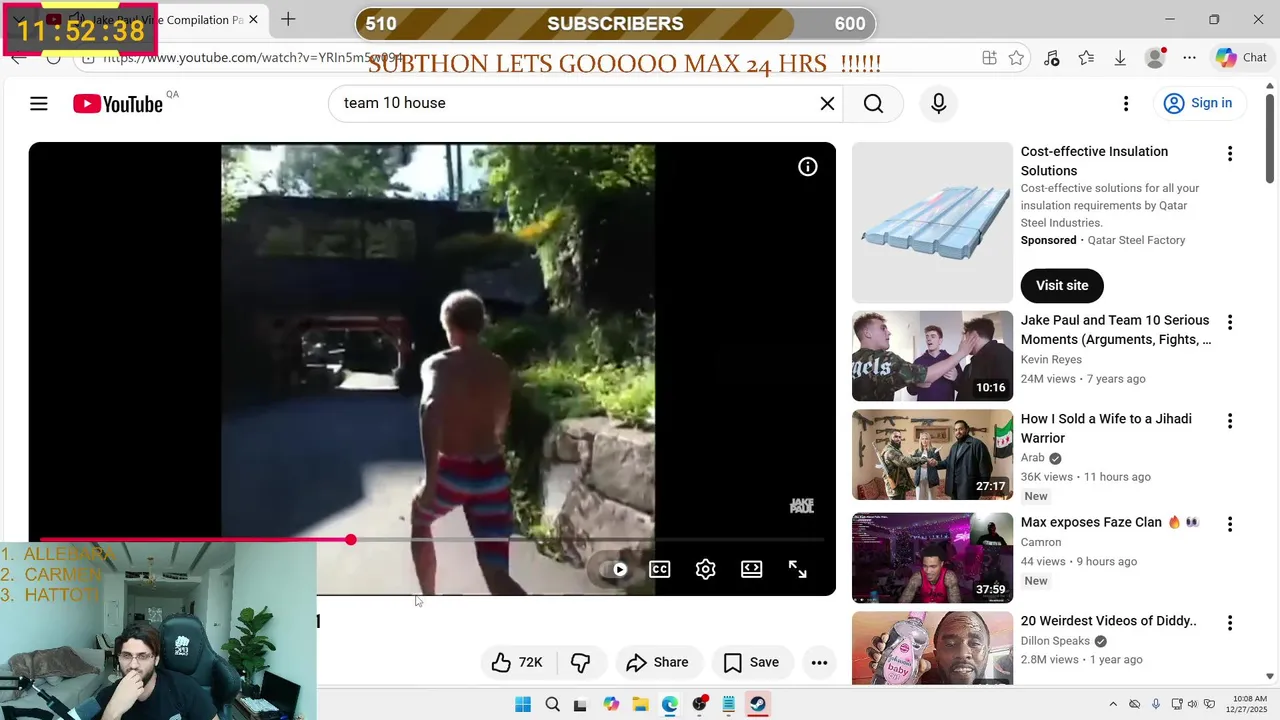Open options for Jake Paul Team 10 video
Screen dimensions: 1280x720
pos(1230,322)
